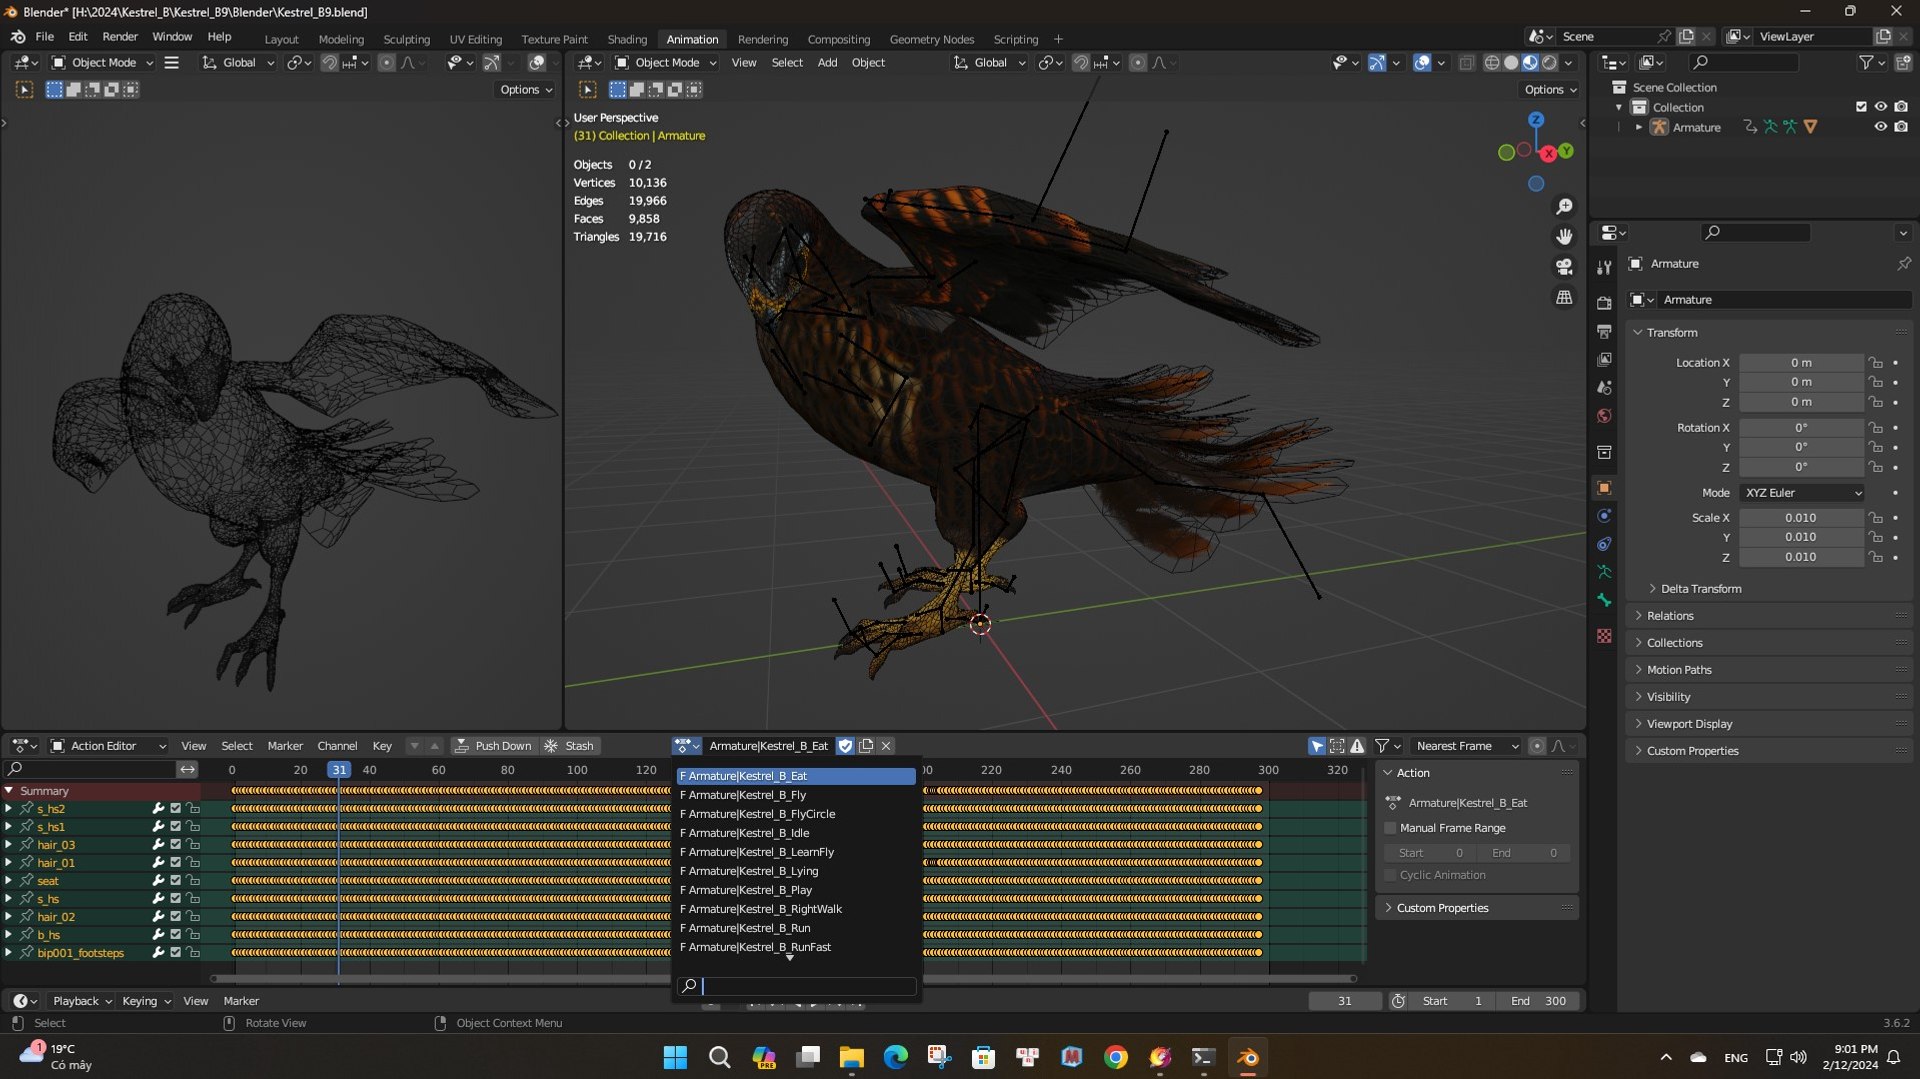Switch to the Shading workspace tab
Image resolution: width=1920 pixels, height=1079 pixels.
tap(627, 39)
